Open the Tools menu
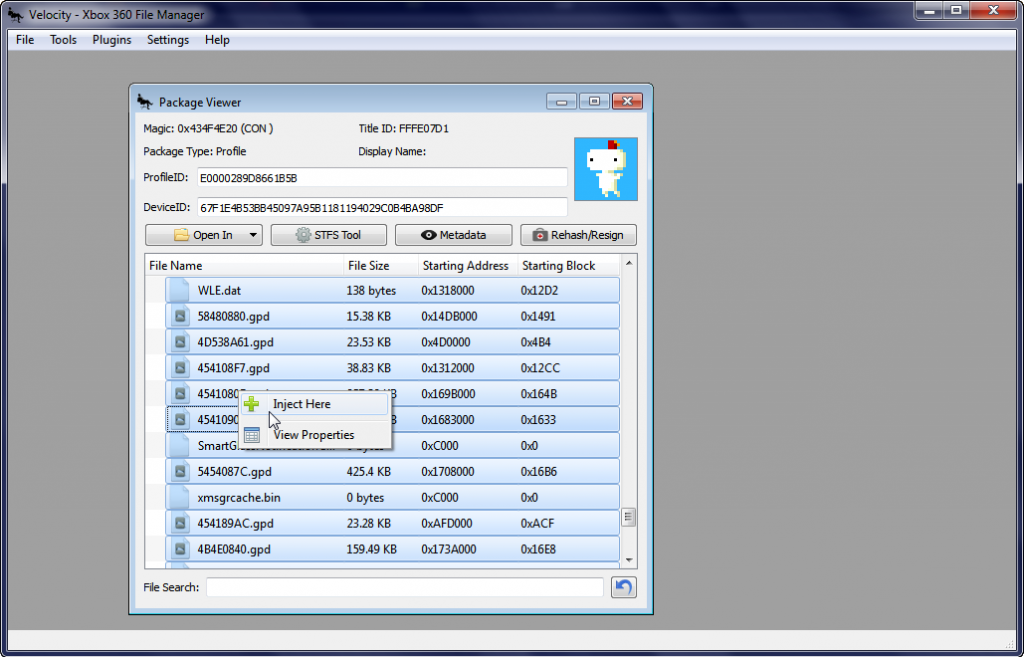The image size is (1024, 657). click(x=63, y=40)
